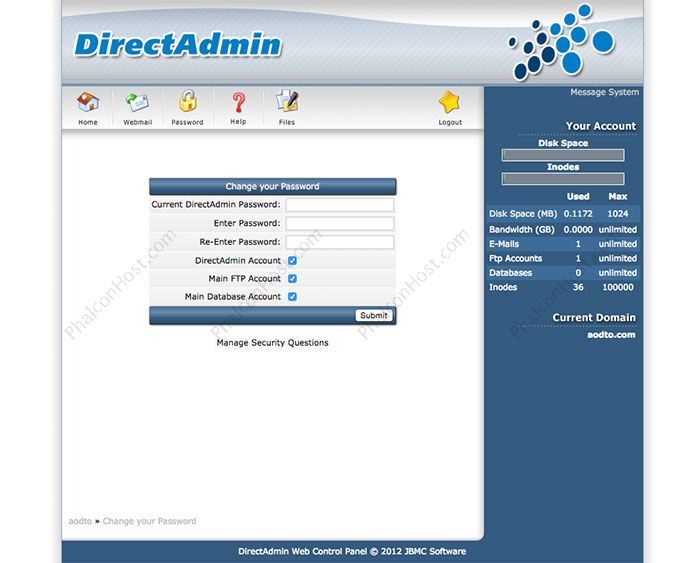Focus the Current DirectAdmin Password field

[x=340, y=205]
